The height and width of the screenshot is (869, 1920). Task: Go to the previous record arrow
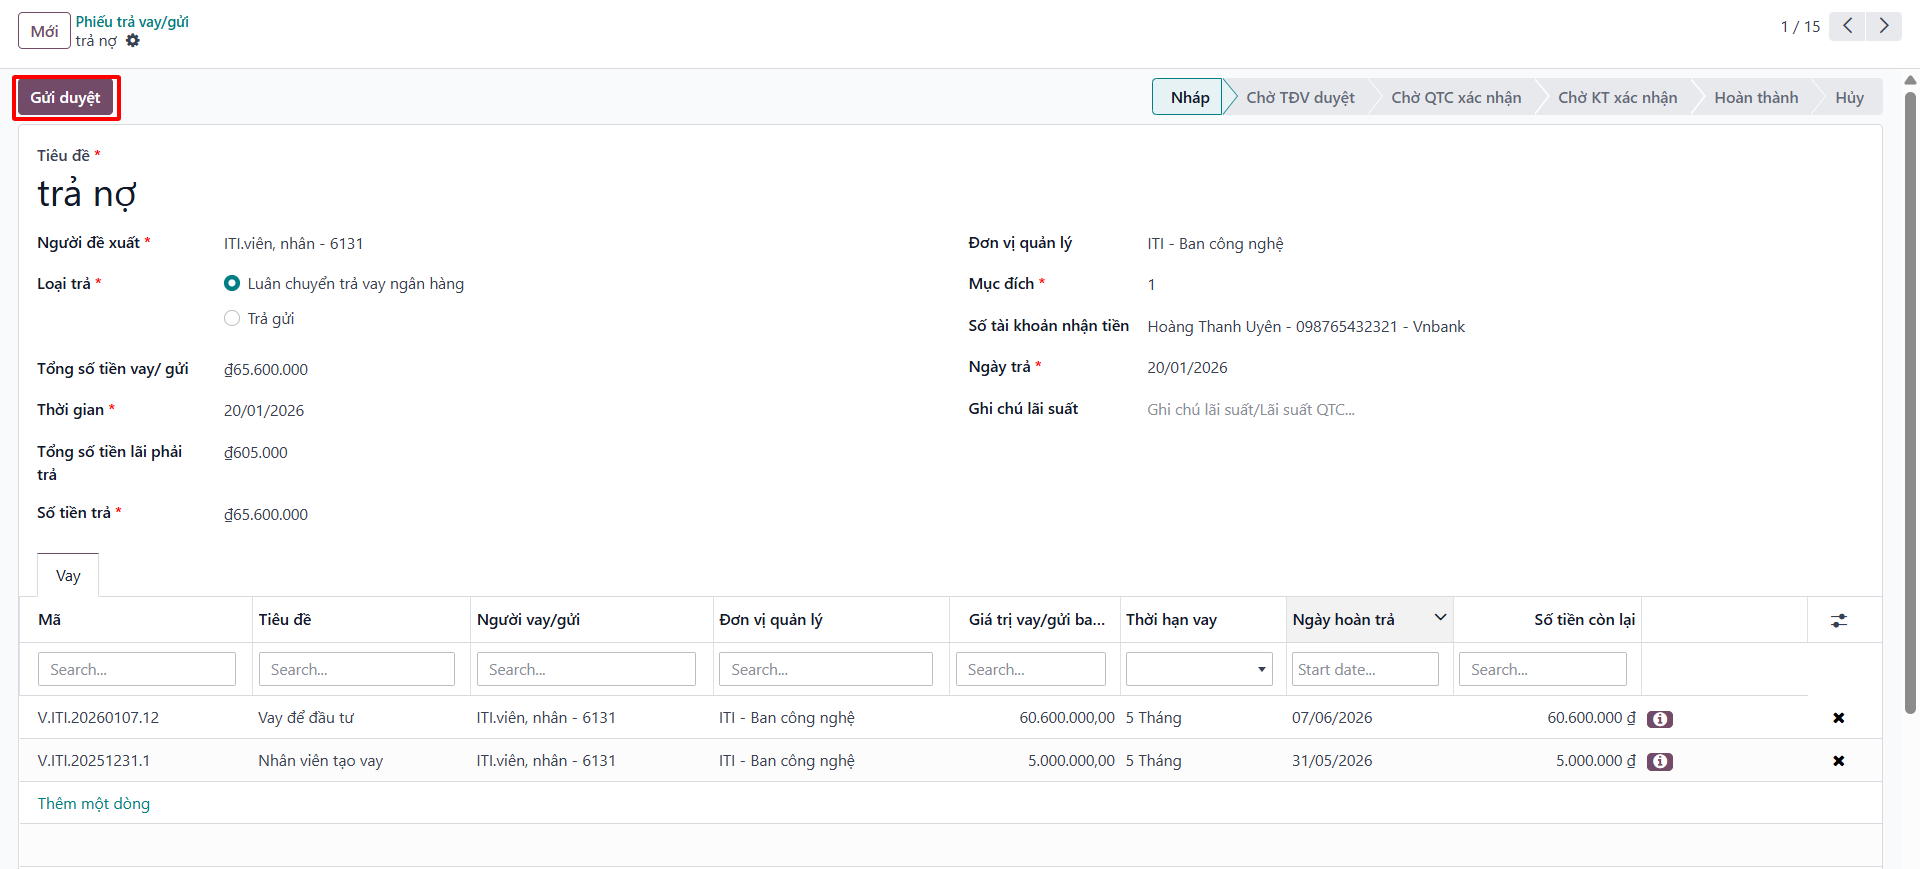1847,26
